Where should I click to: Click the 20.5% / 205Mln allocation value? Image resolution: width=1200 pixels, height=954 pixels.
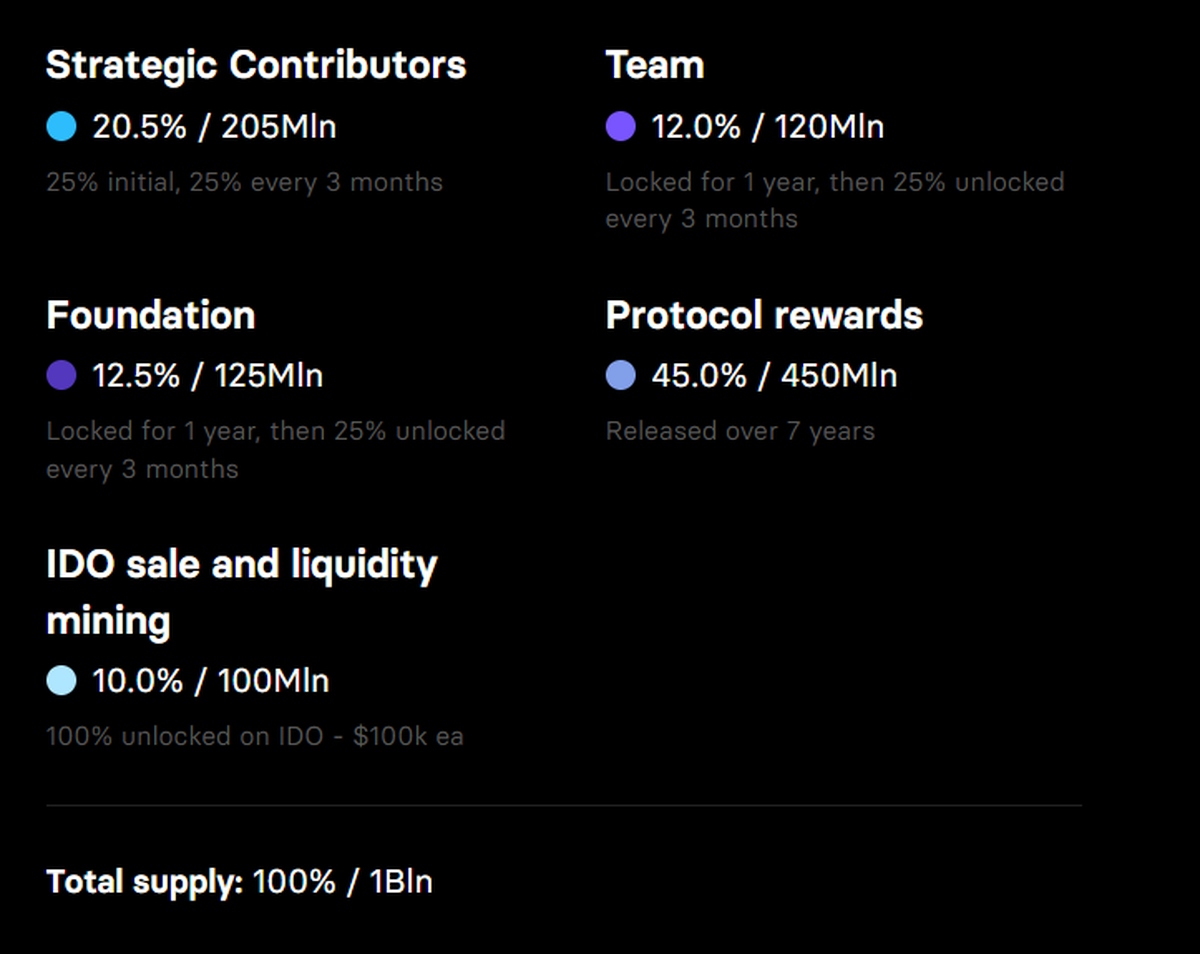214,127
